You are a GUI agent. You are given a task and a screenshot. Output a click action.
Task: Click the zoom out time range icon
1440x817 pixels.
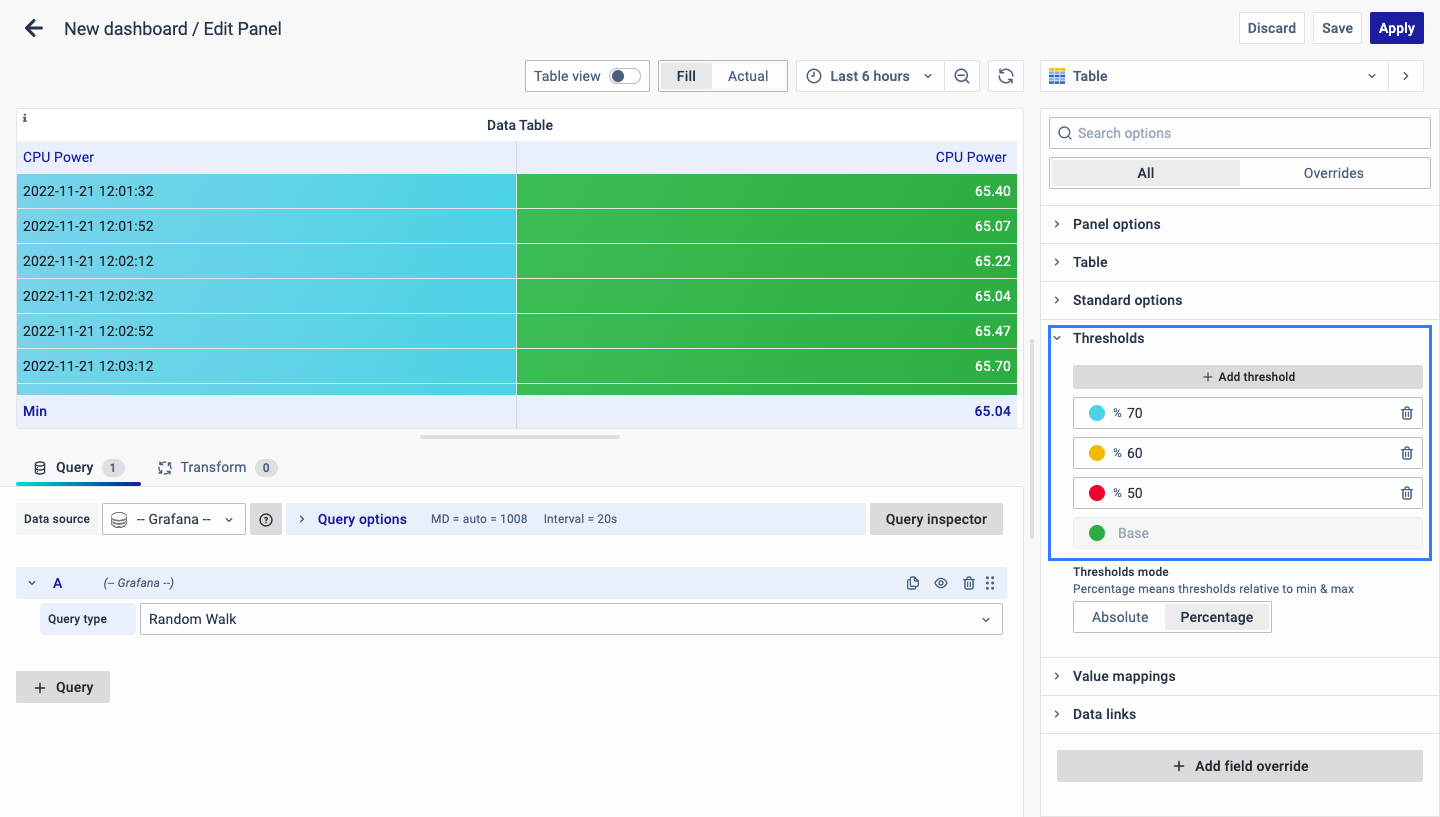coord(961,76)
